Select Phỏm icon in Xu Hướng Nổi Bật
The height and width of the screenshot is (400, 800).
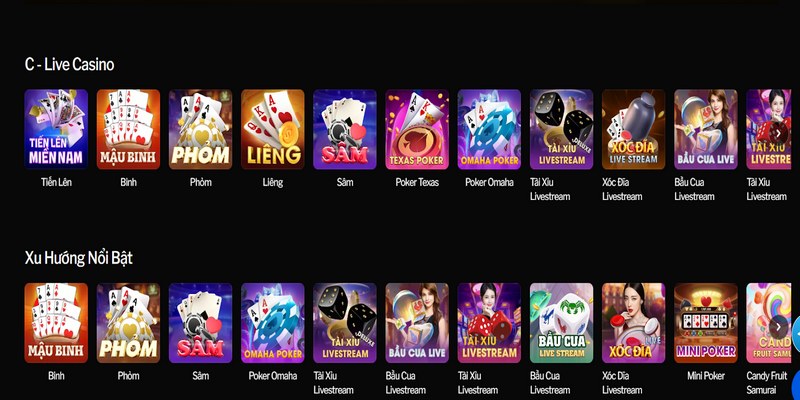tap(128, 323)
